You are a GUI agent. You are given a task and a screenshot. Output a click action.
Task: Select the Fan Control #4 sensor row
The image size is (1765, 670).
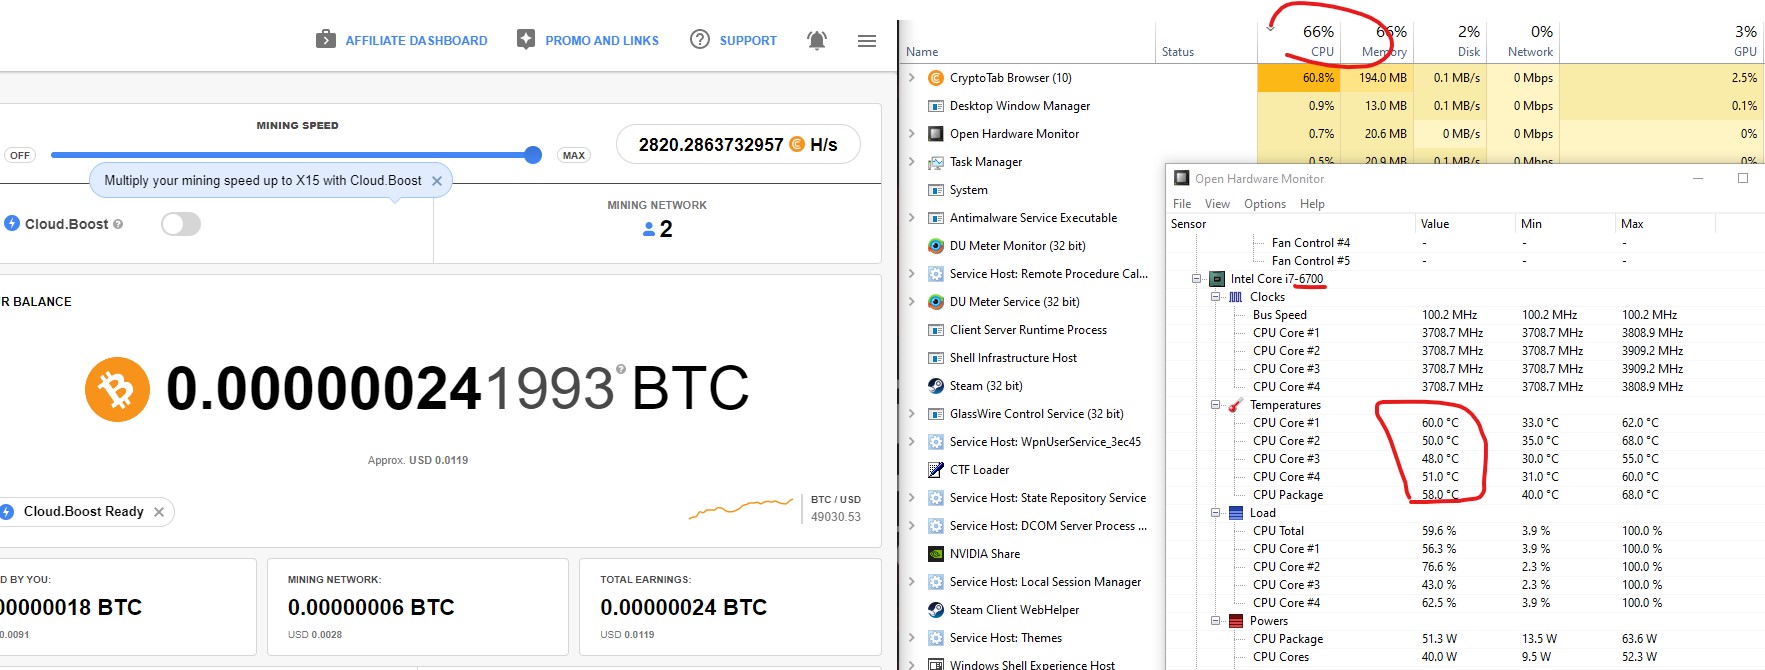tap(1467, 243)
